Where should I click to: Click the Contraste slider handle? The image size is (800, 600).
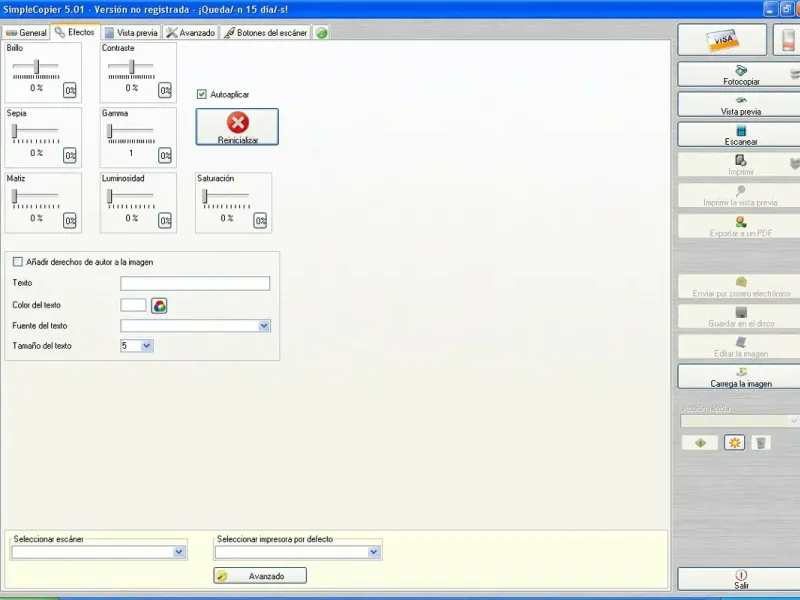(x=132, y=66)
